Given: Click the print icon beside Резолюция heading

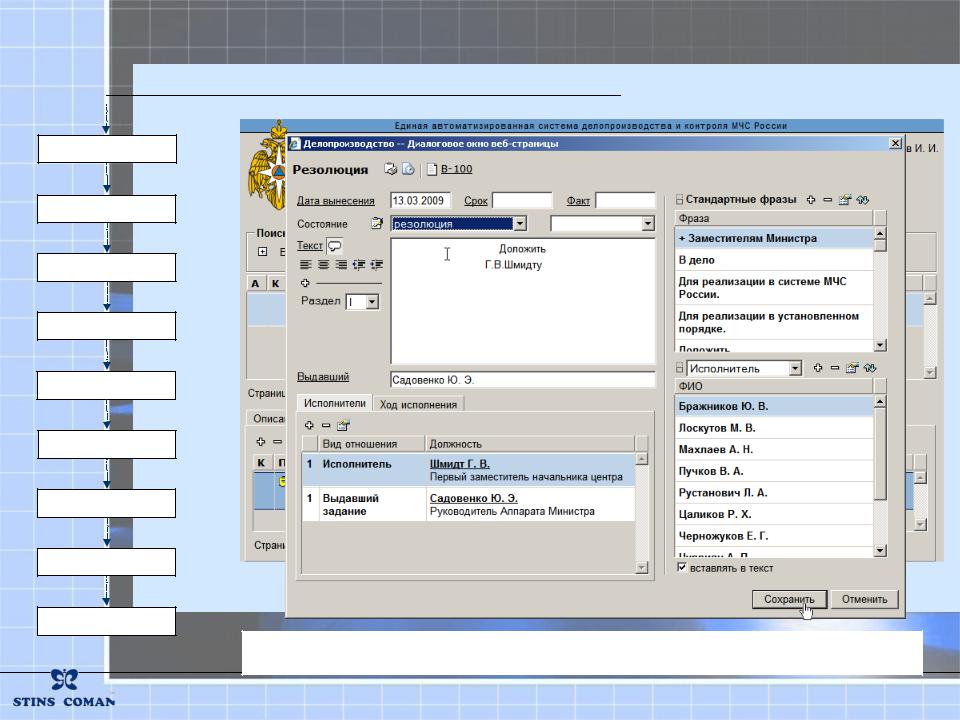Looking at the screenshot, I should click(390, 169).
